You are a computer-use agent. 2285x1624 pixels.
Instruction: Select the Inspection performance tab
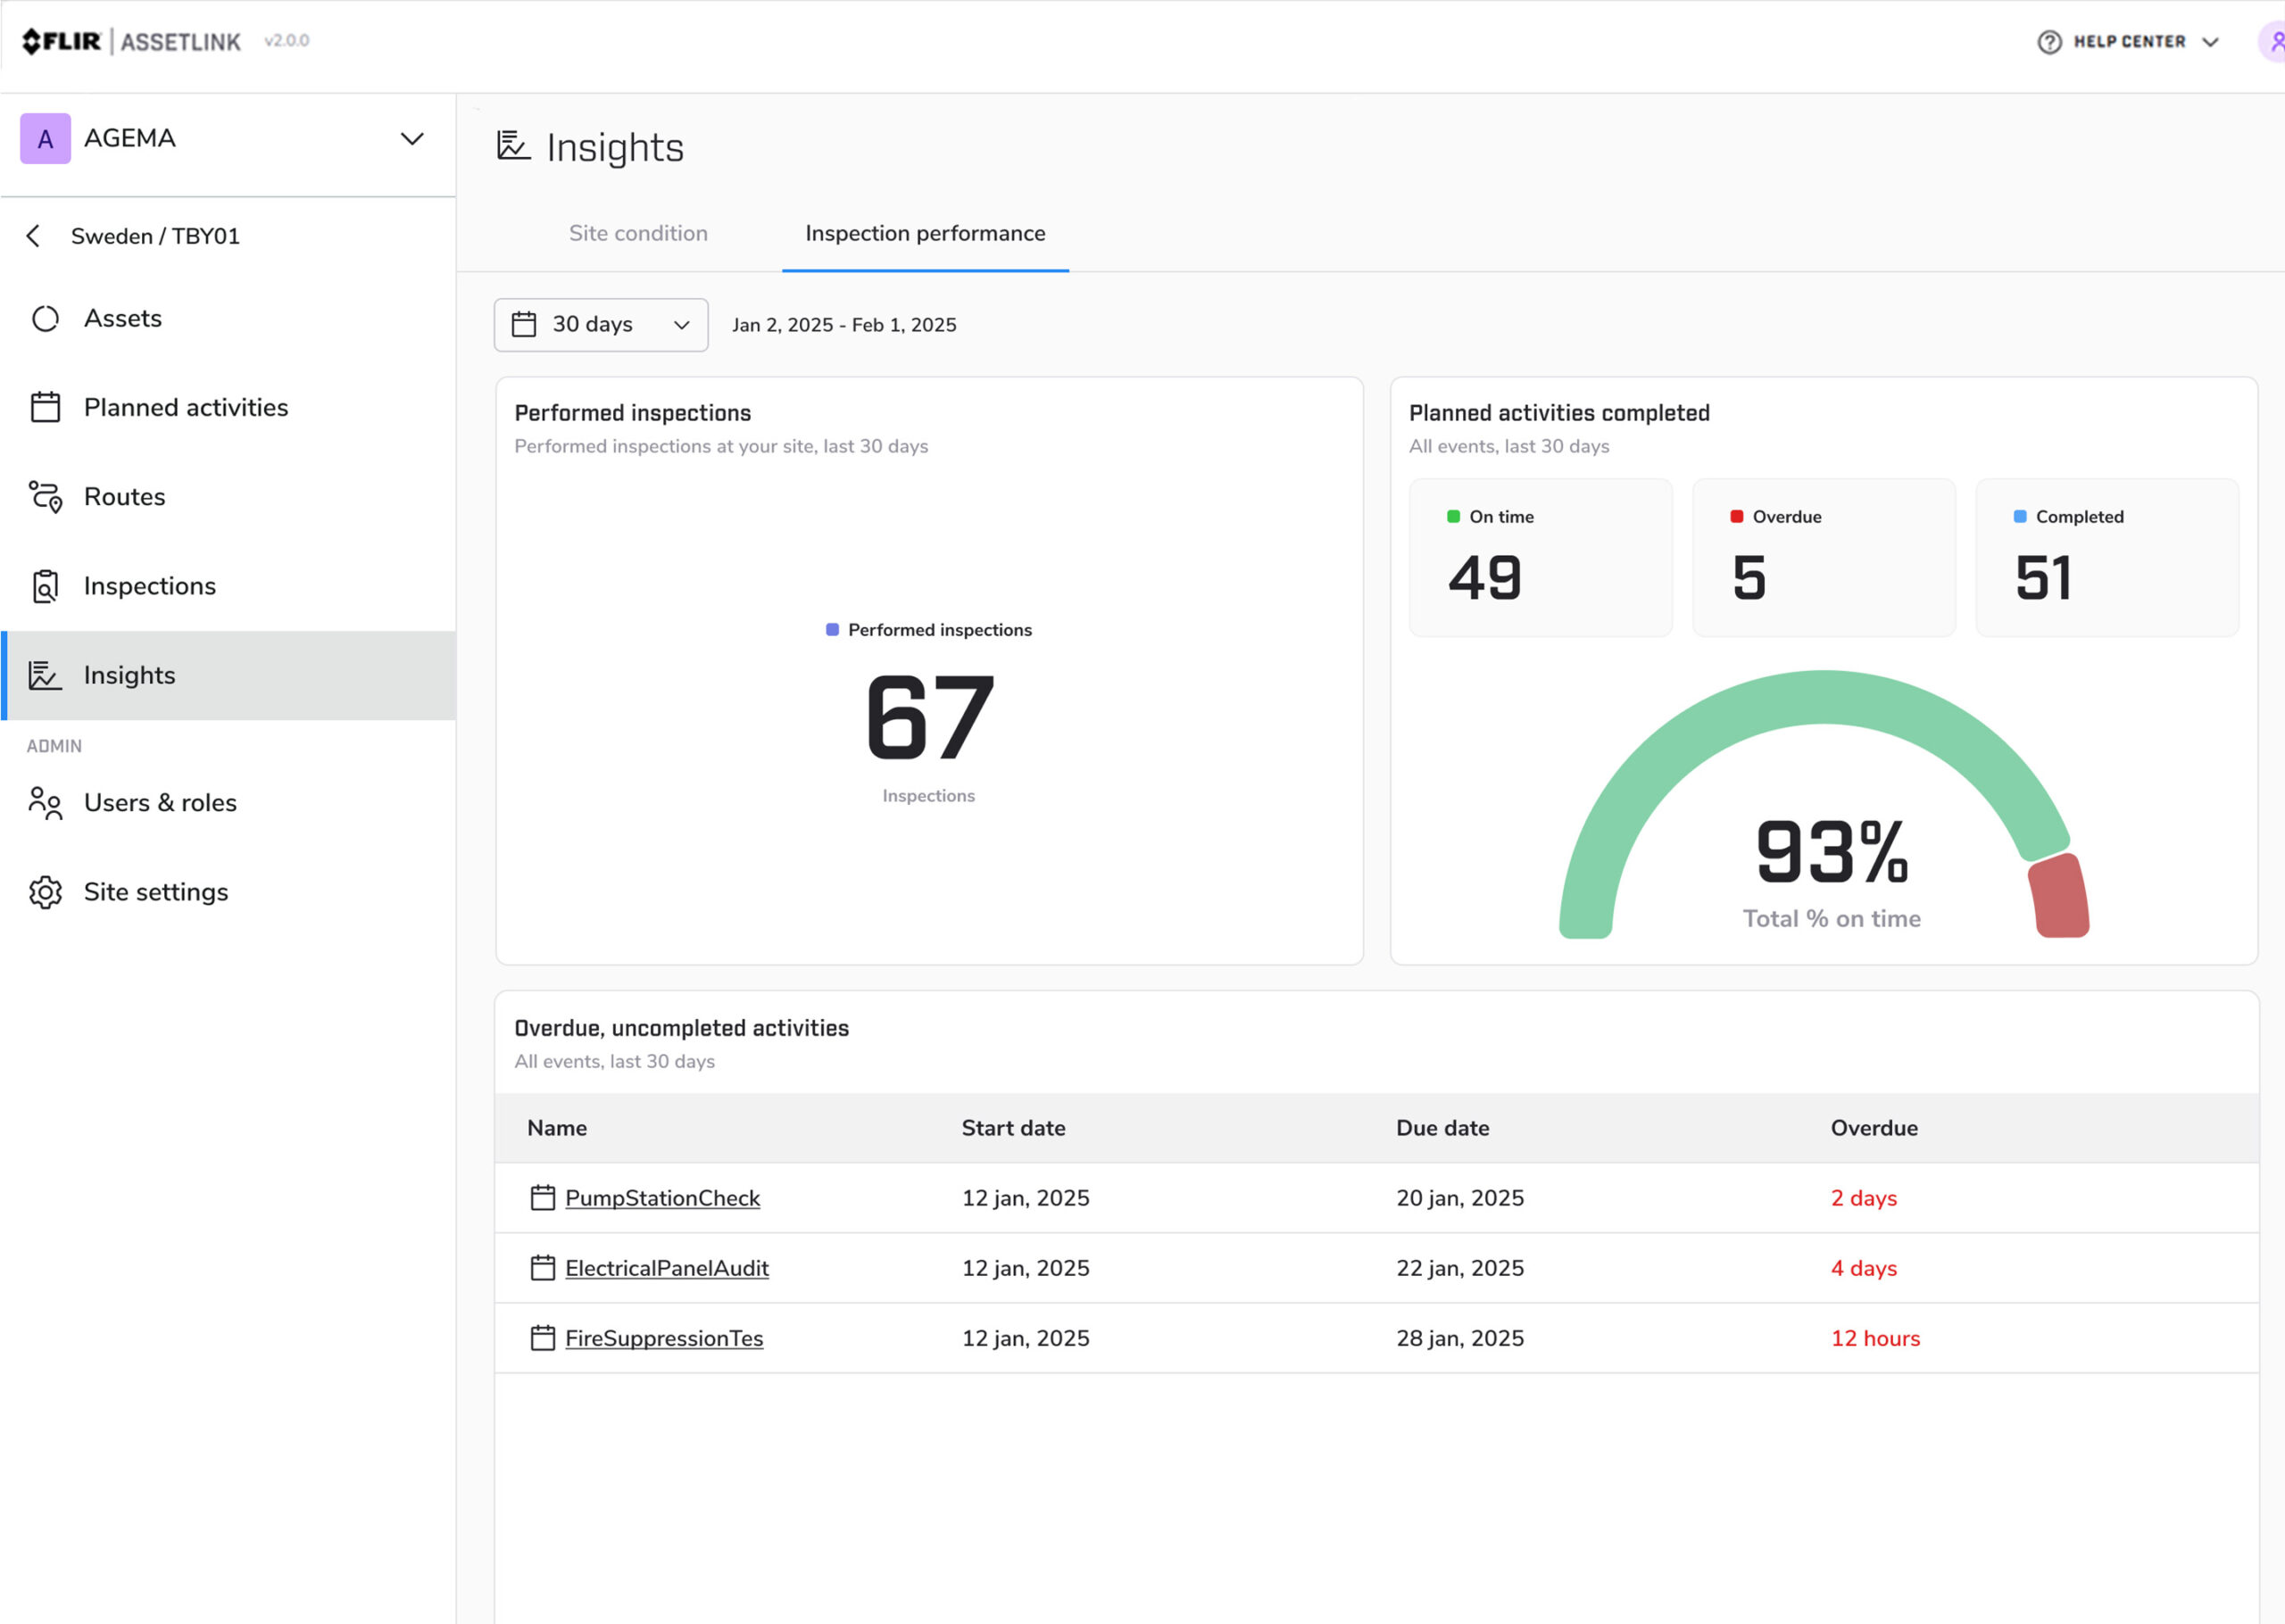[x=925, y=233]
